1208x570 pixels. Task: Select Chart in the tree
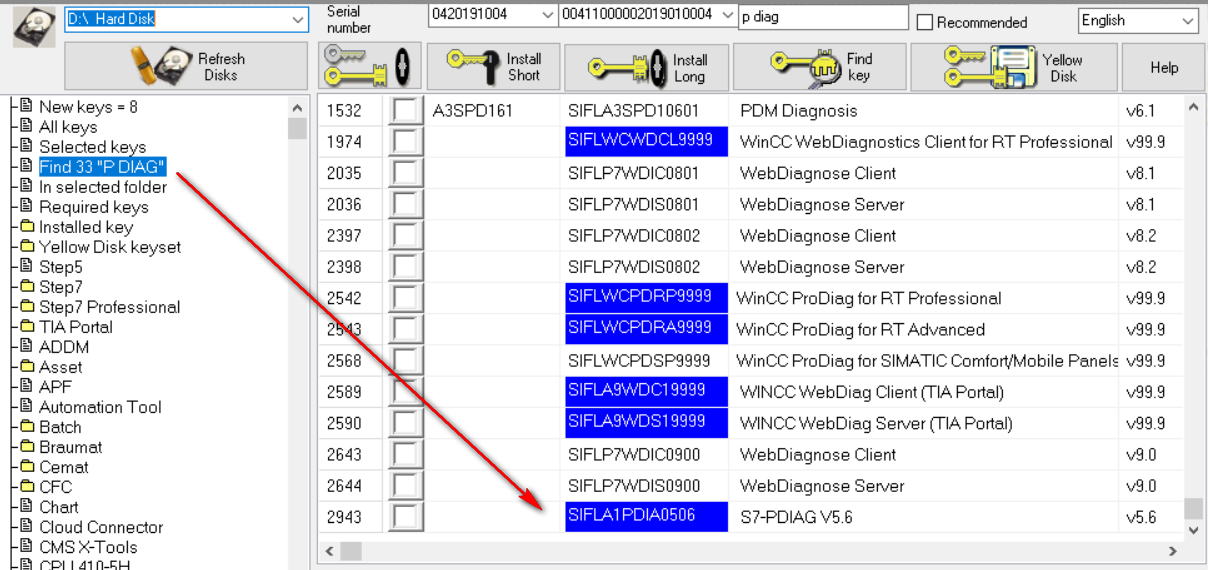[58, 507]
